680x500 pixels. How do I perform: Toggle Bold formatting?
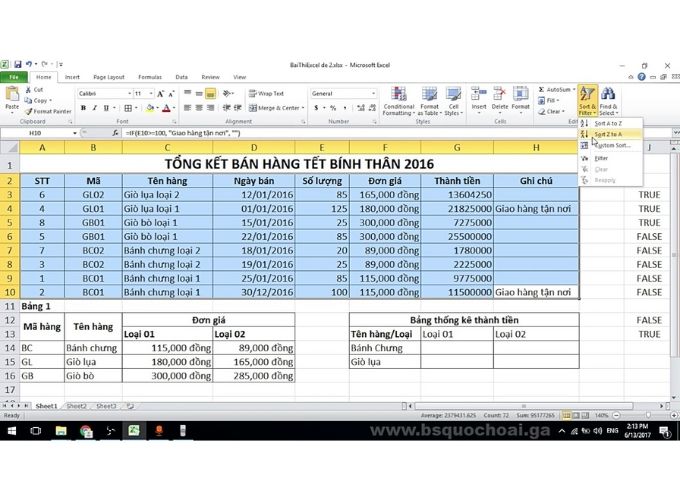point(83,108)
